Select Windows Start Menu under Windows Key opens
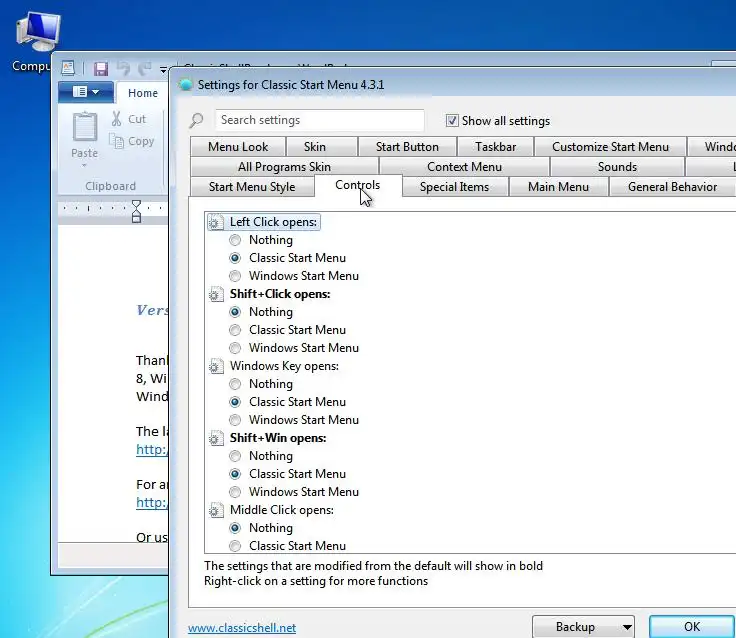 [235, 420]
